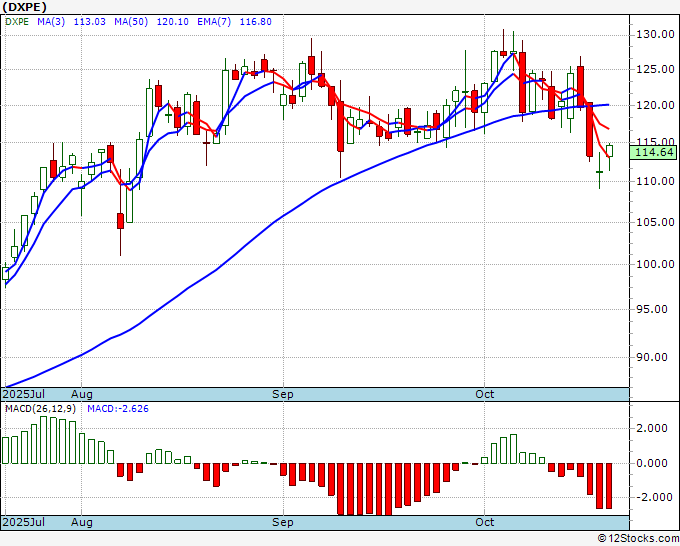Click the 105.00 price axis label
The height and width of the screenshot is (546, 680).
tap(655, 222)
